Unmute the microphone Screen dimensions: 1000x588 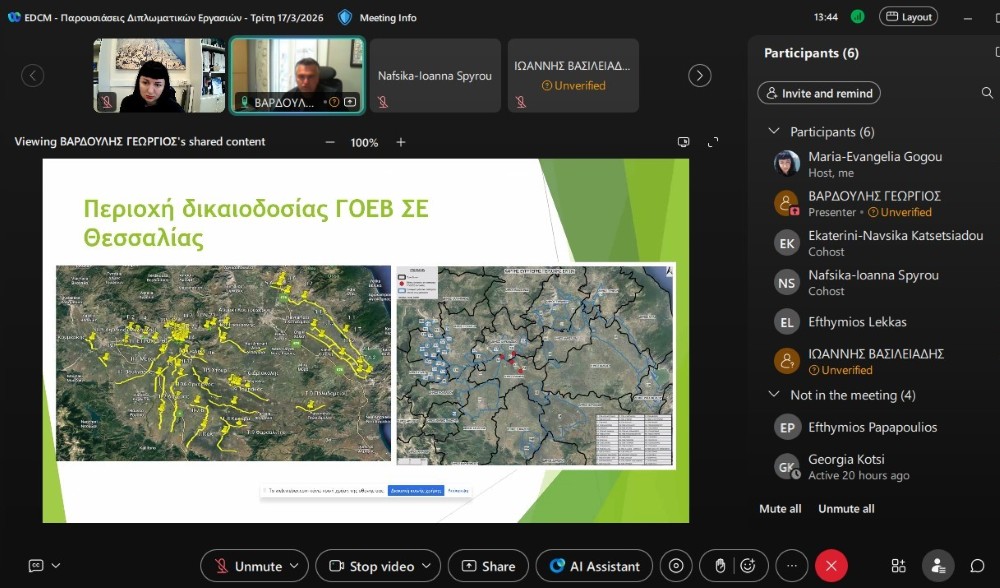[x=248, y=566]
